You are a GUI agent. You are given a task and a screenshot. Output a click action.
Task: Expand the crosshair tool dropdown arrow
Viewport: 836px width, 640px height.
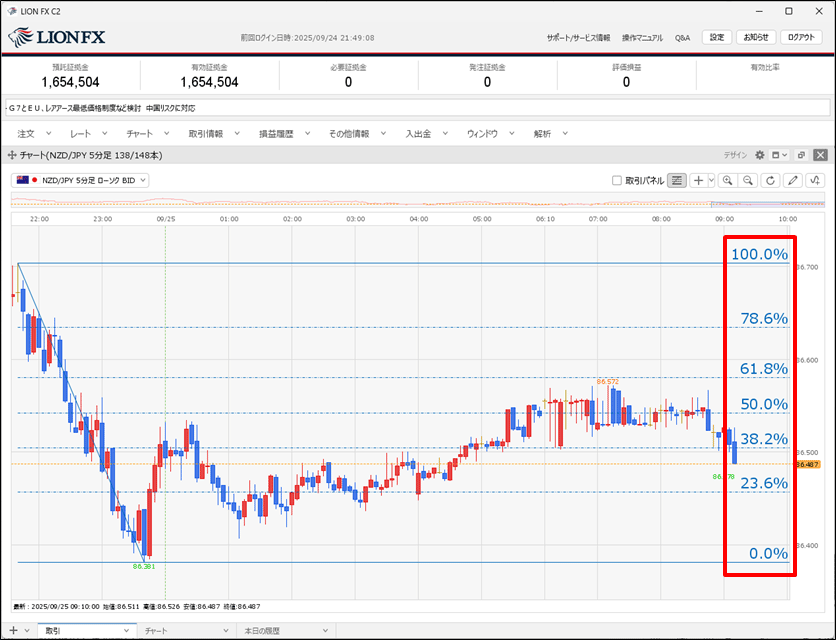(x=710, y=180)
